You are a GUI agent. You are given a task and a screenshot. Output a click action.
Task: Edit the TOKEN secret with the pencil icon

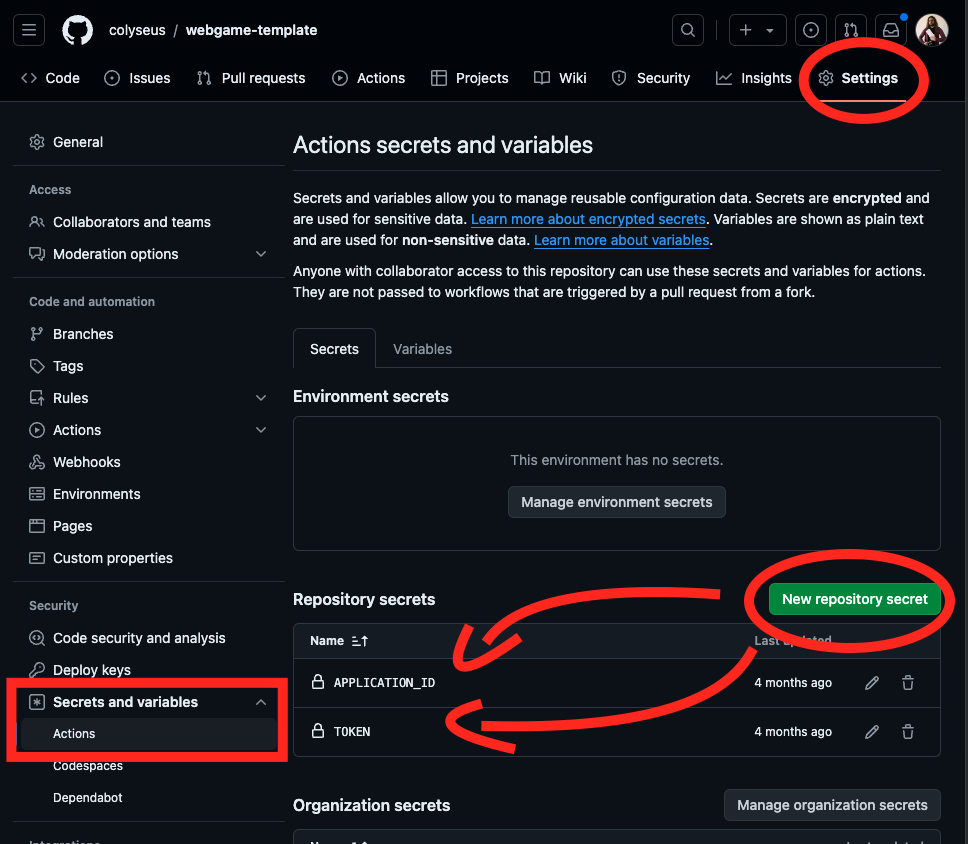871,731
